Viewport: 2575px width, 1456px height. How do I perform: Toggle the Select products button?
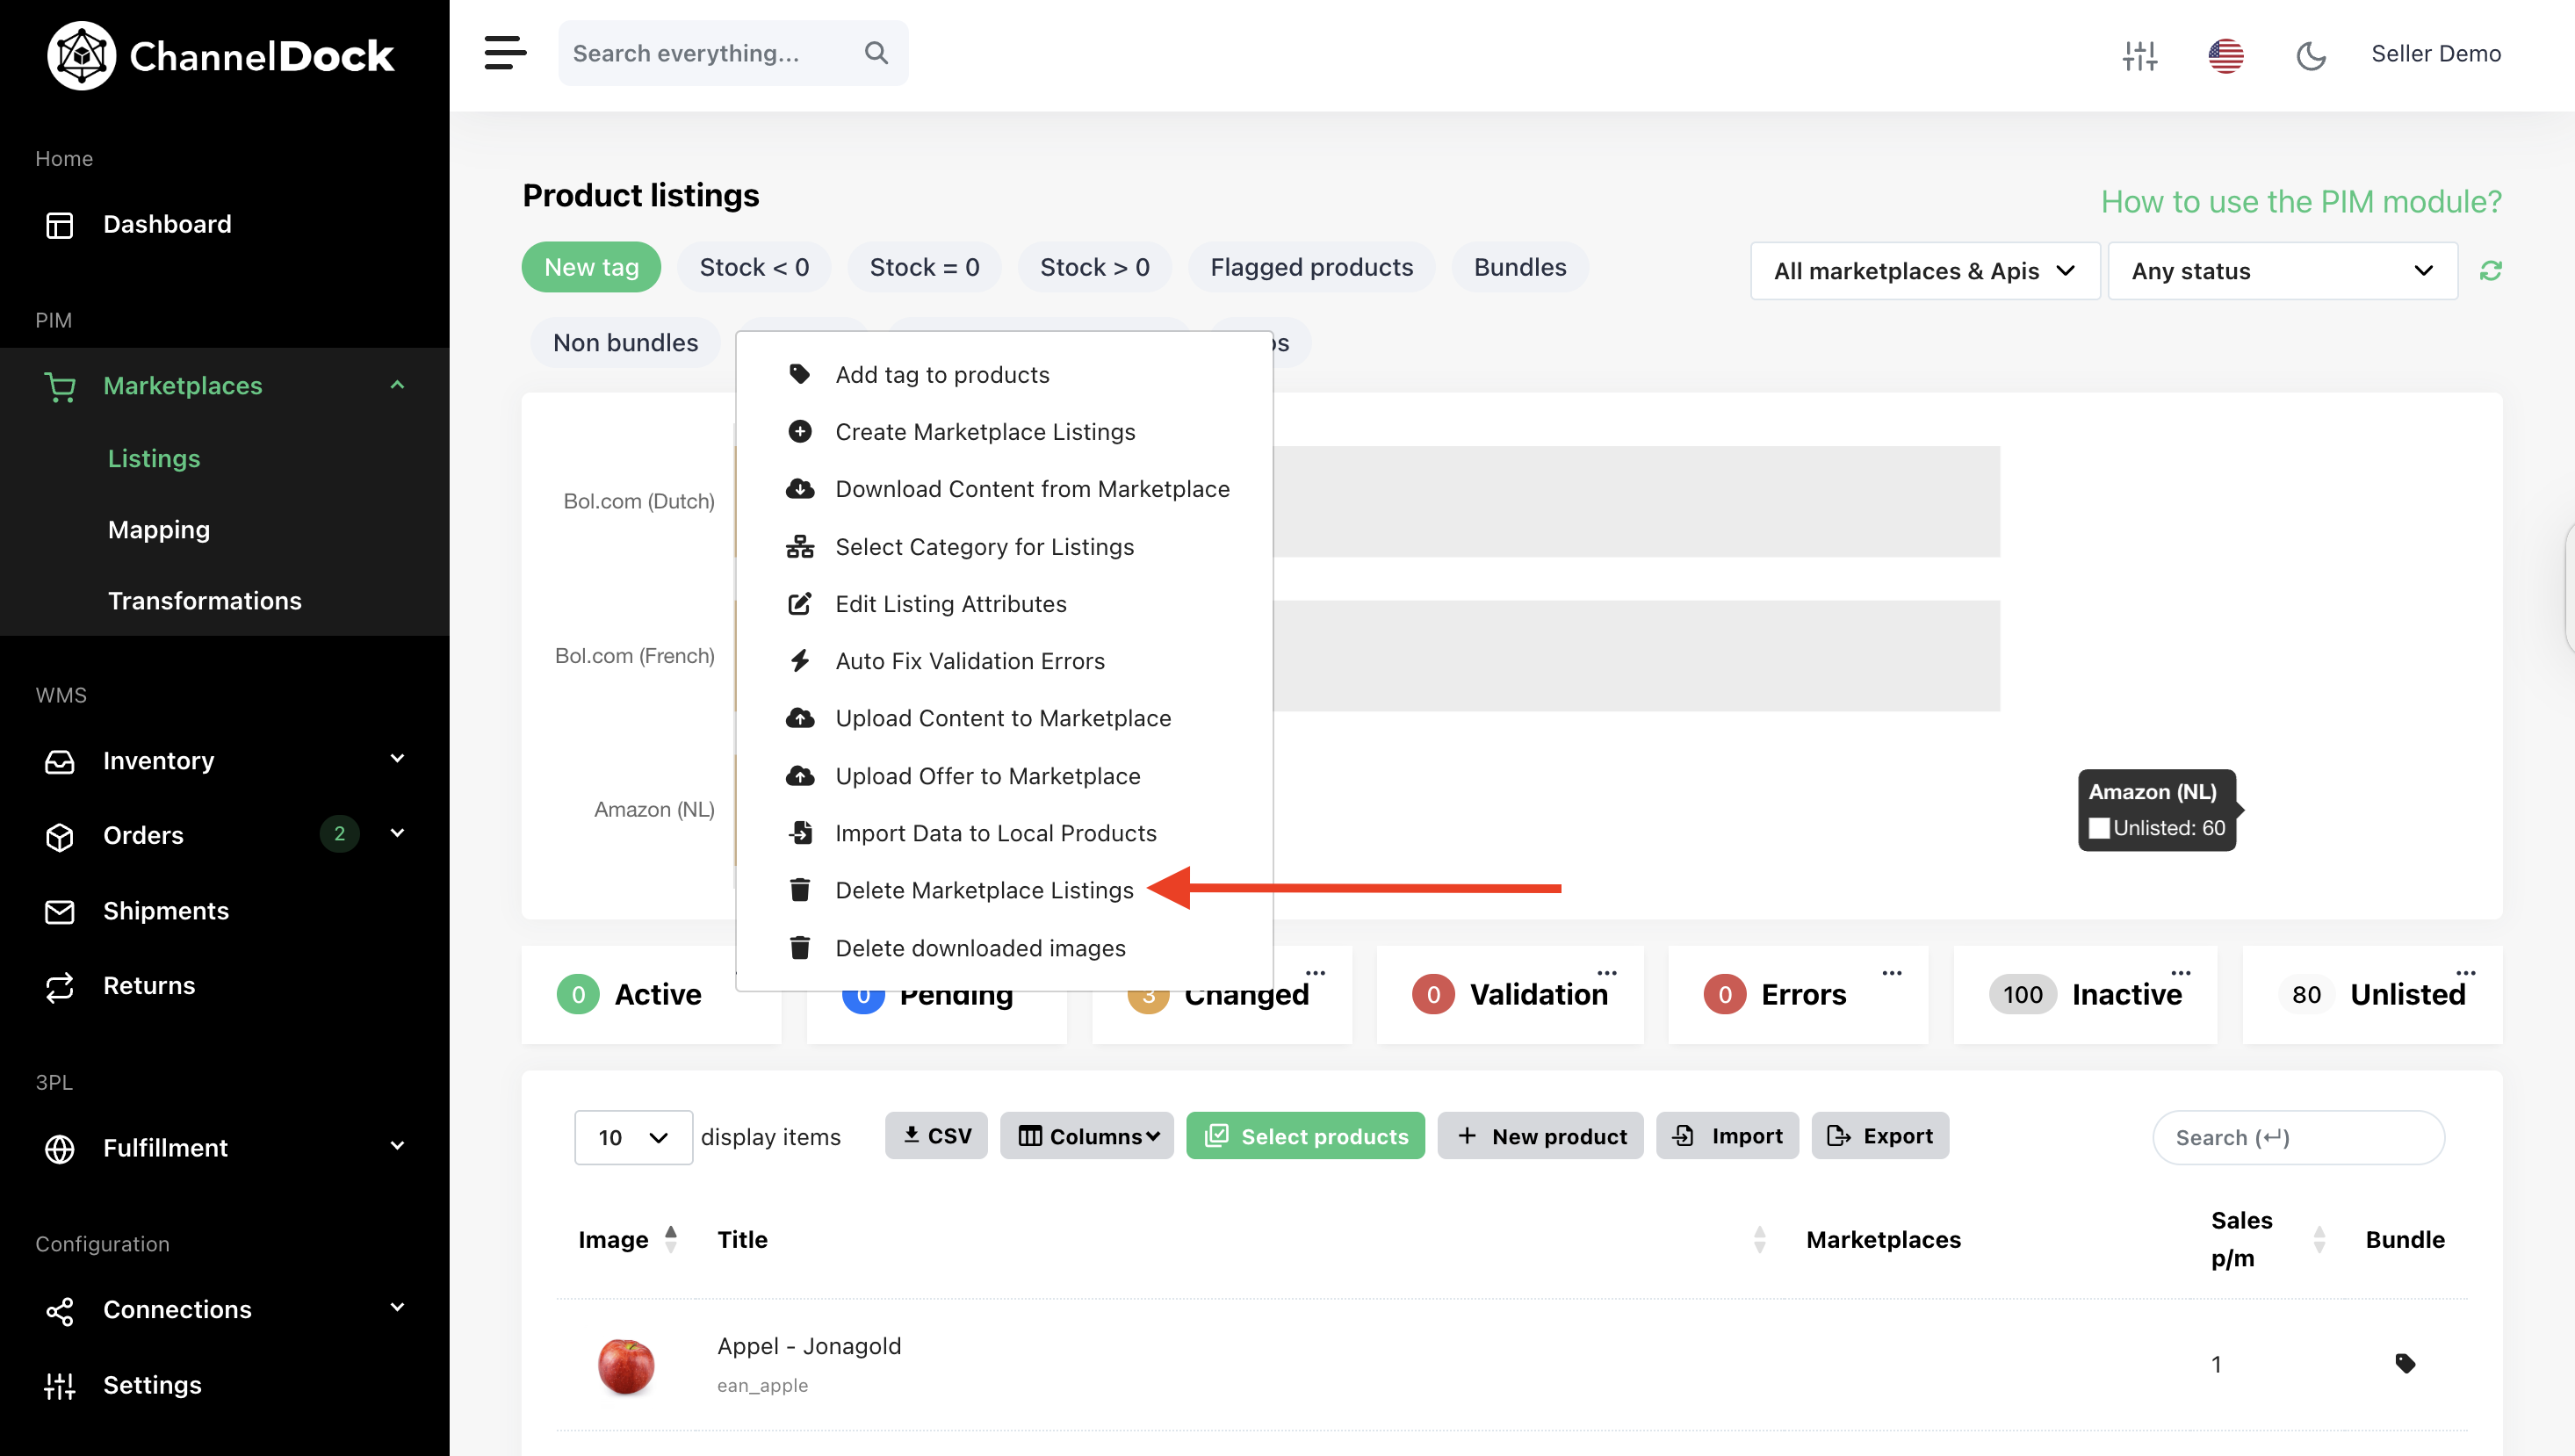point(1305,1136)
